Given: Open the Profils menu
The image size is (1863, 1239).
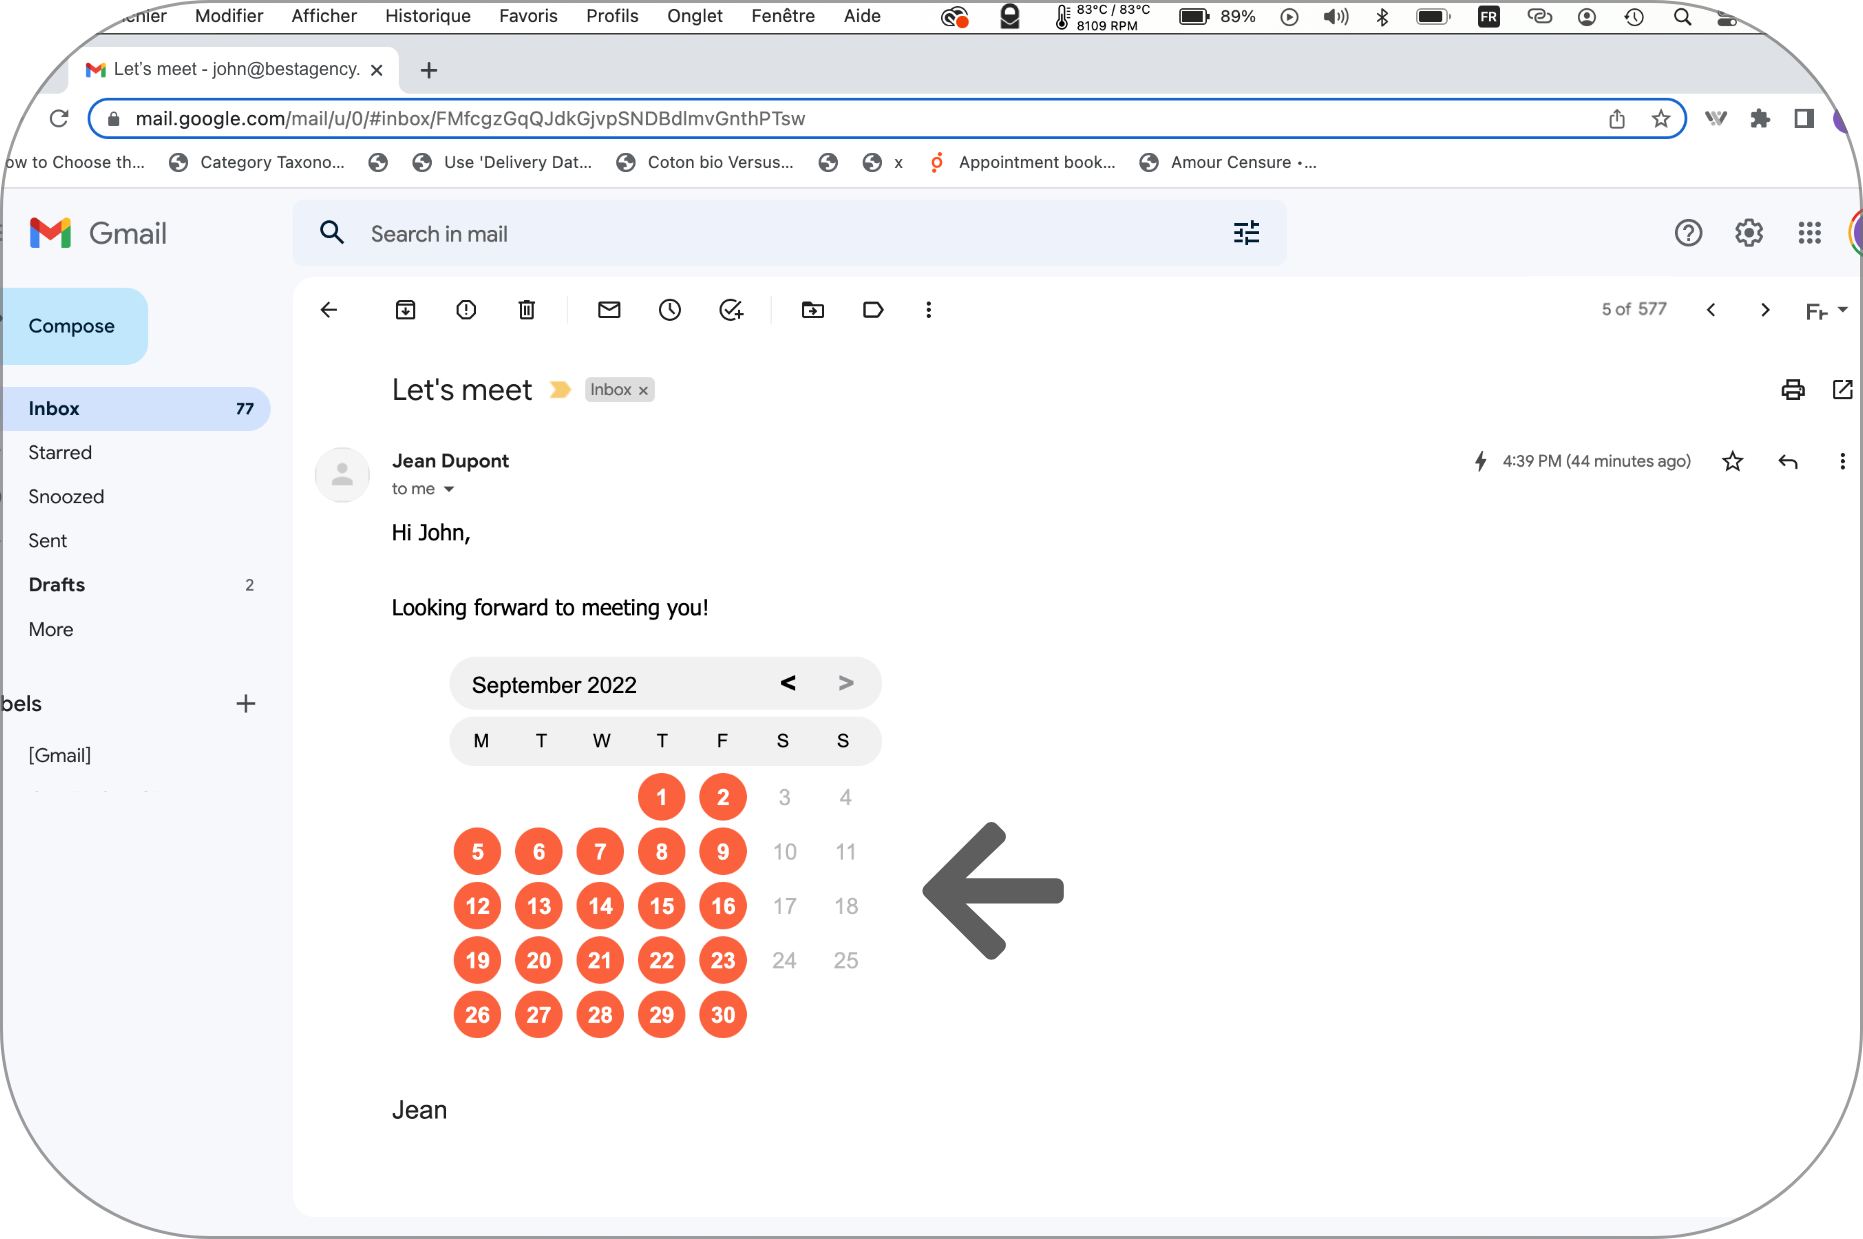Looking at the screenshot, I should pos(612,16).
